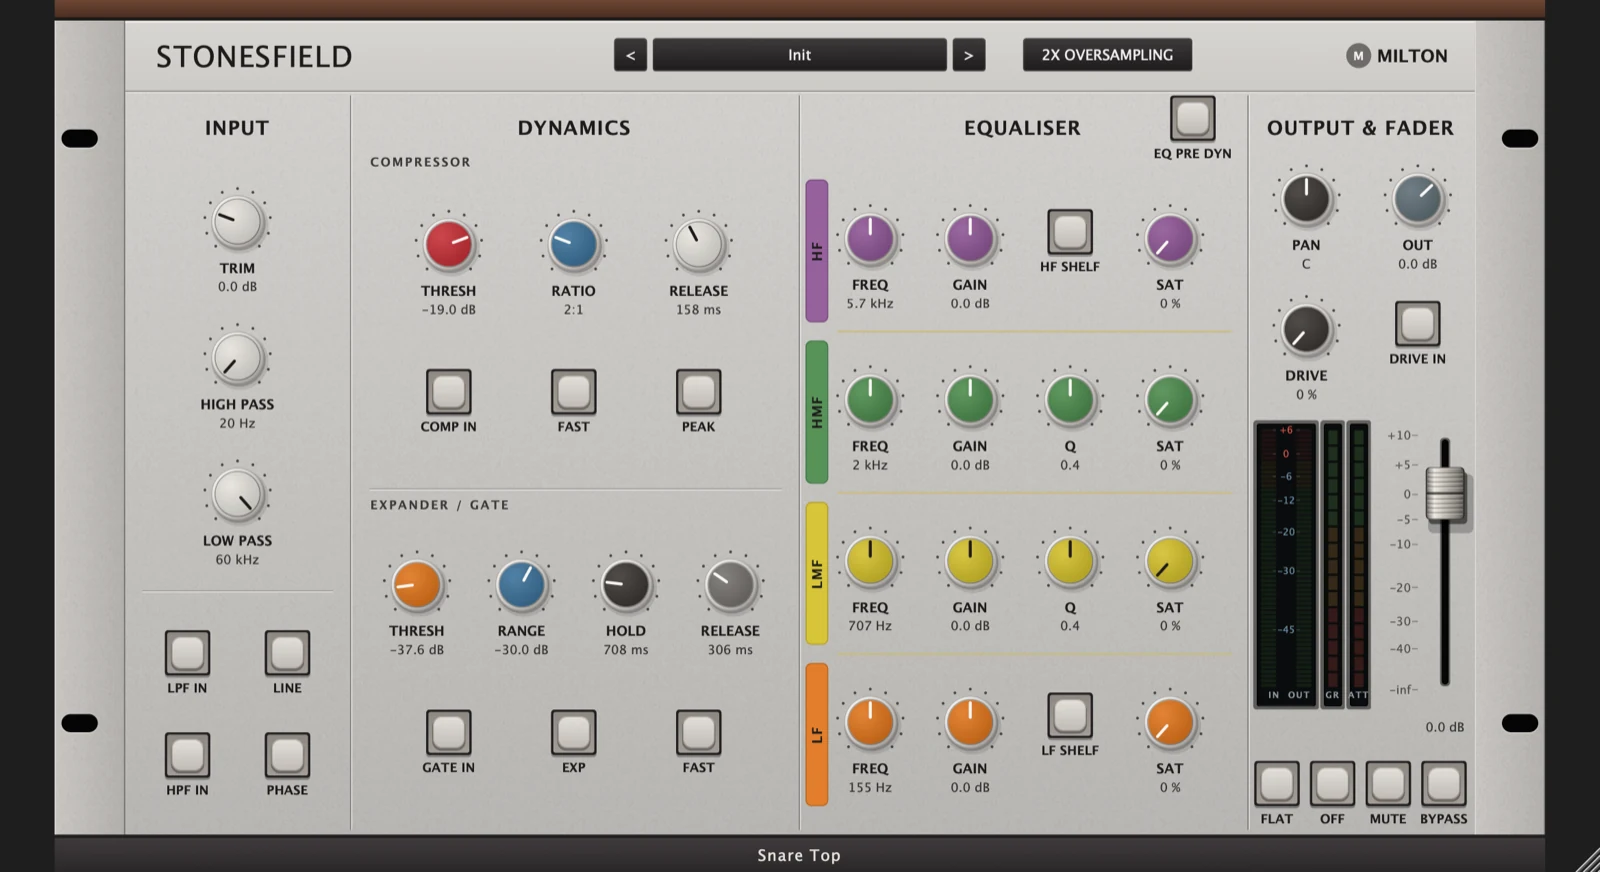Enable the LPF IN switch
This screenshot has width=1600, height=872.
pyautogui.click(x=187, y=653)
